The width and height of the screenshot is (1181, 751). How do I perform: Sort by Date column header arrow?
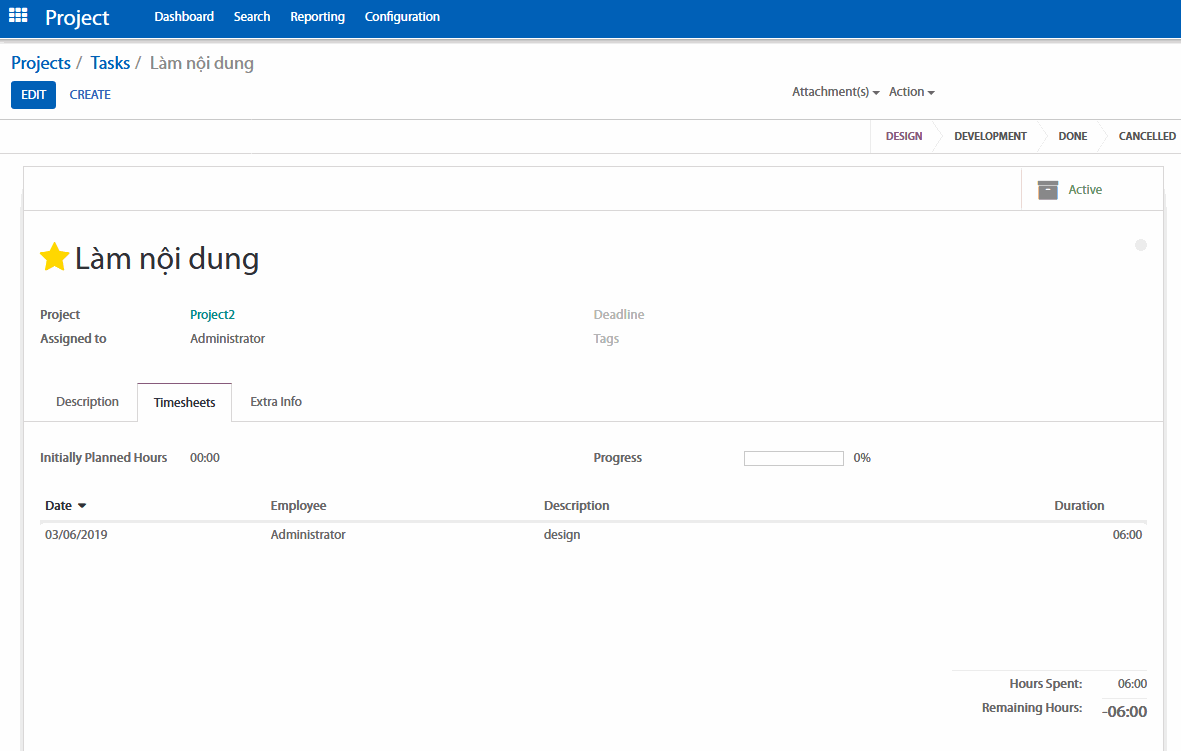(82, 506)
